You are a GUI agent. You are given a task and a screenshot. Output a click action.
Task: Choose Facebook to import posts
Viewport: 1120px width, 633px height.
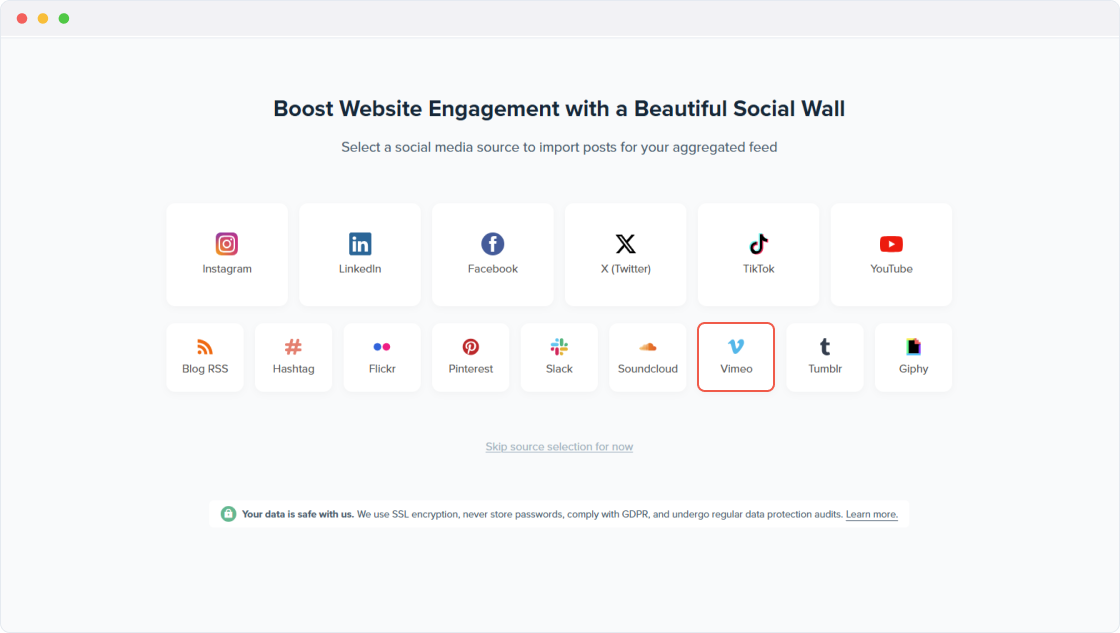click(492, 254)
